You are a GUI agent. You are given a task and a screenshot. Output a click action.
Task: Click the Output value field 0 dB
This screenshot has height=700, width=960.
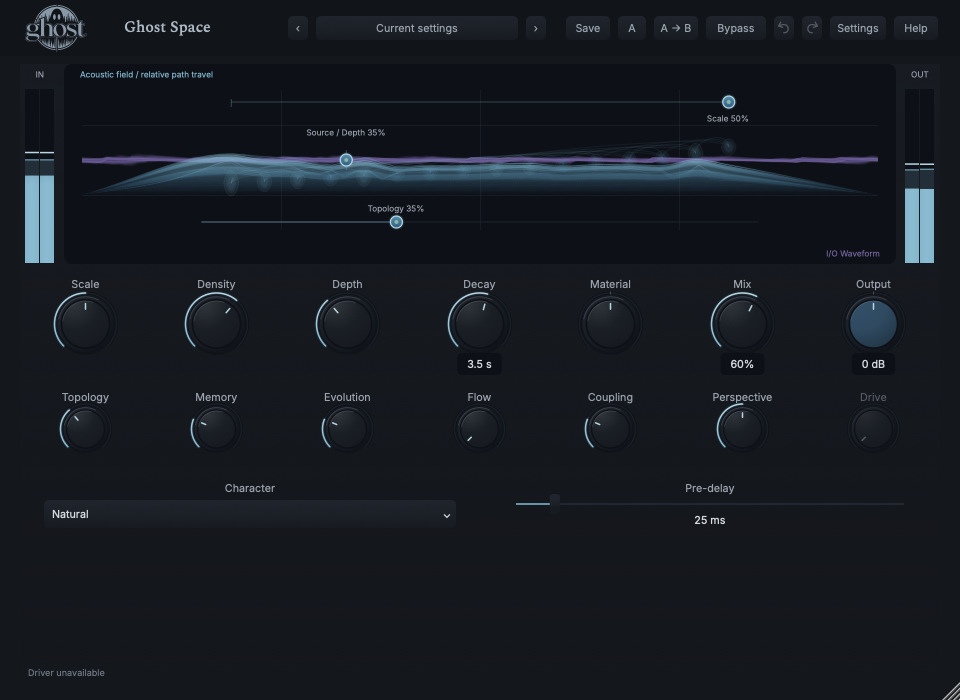tap(873, 364)
